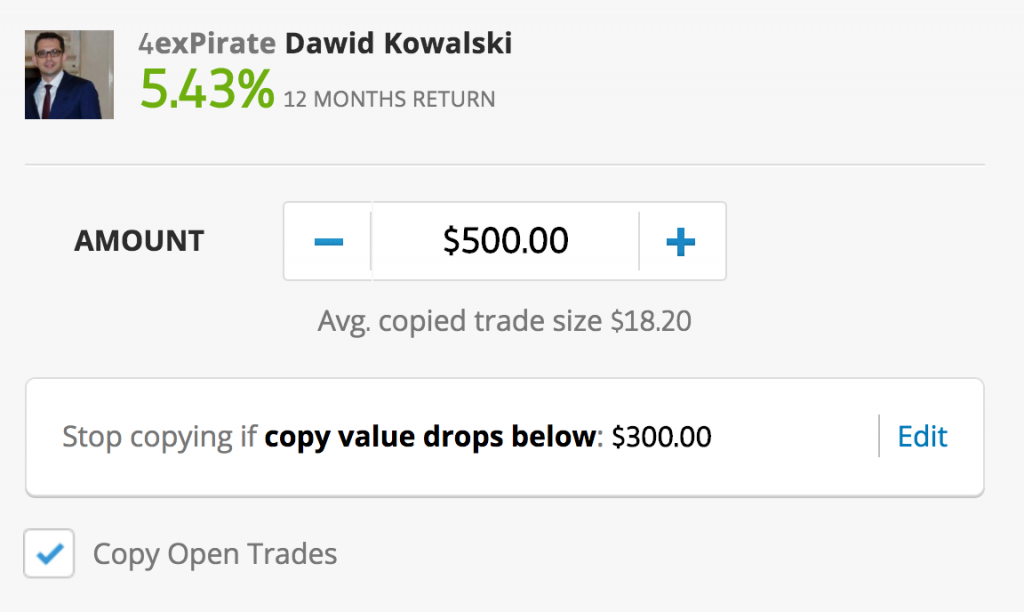This screenshot has height=612, width=1024.
Task: Click the AMOUNT label
Action: click(139, 241)
